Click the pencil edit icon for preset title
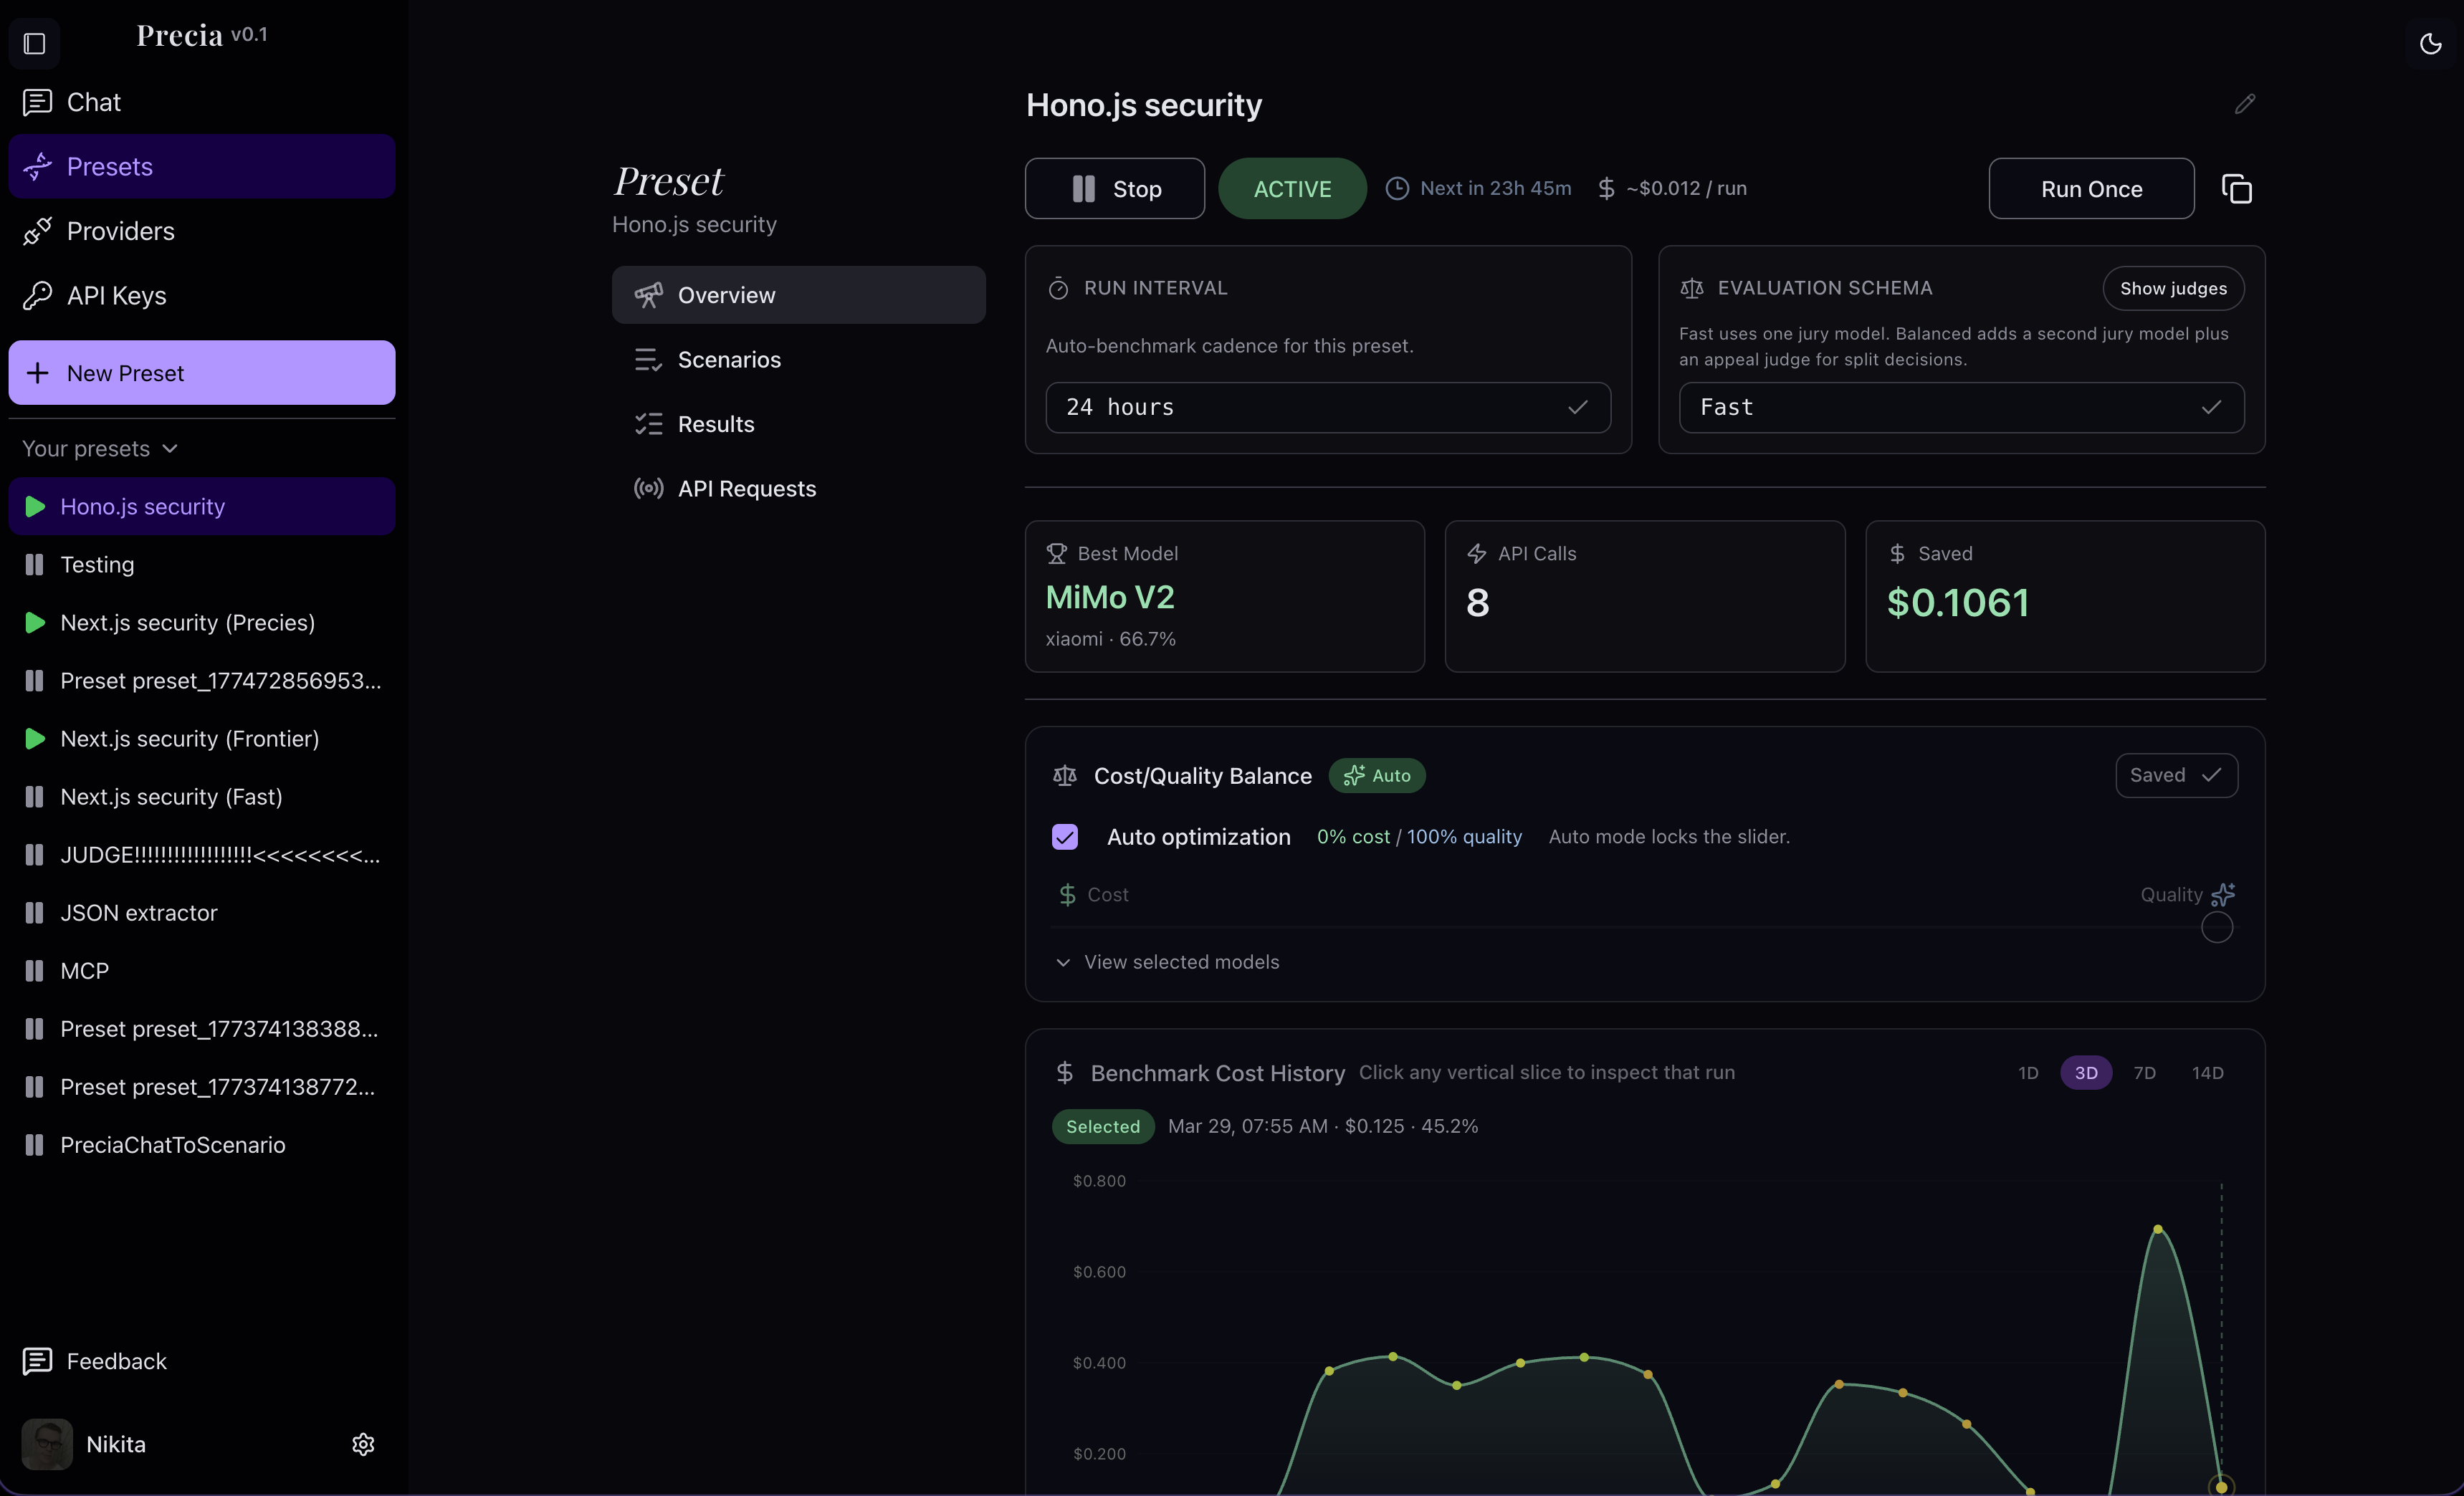Screen dimensions: 2464x1496 (2244, 104)
